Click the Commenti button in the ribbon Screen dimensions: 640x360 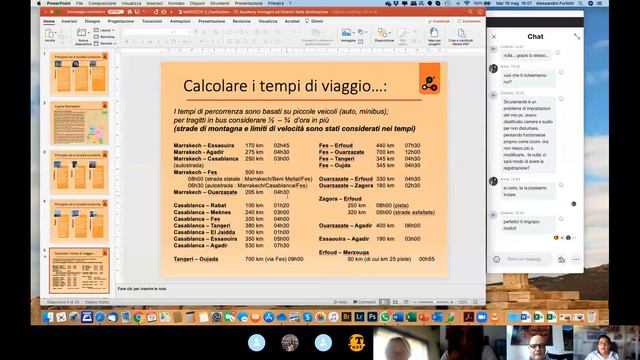coord(469,21)
